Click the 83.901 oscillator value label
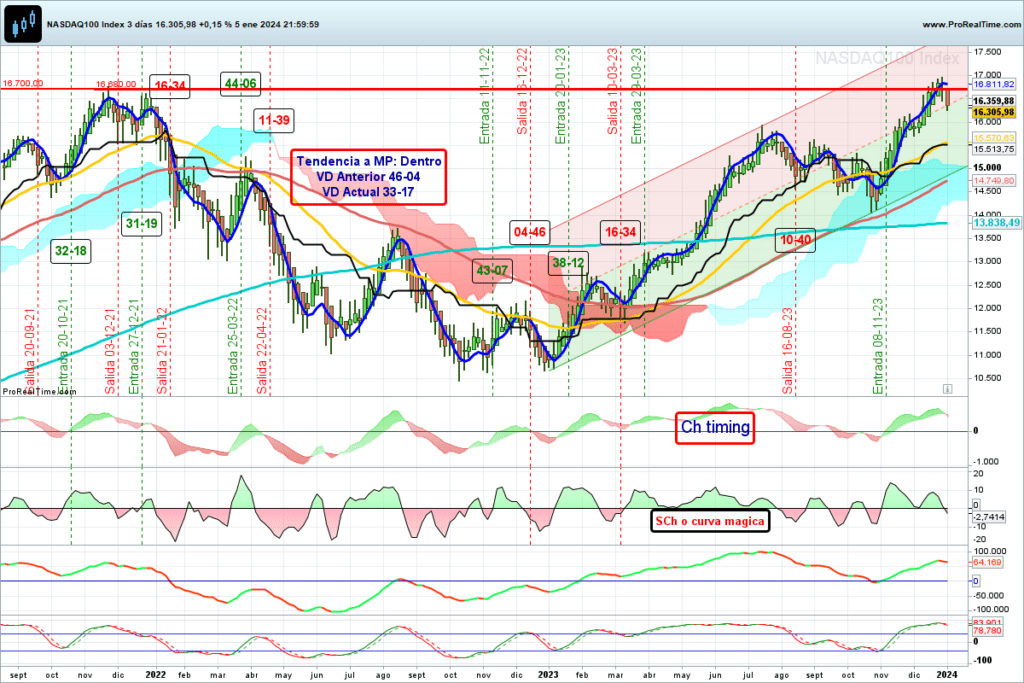The height and width of the screenshot is (683, 1024). 987,622
